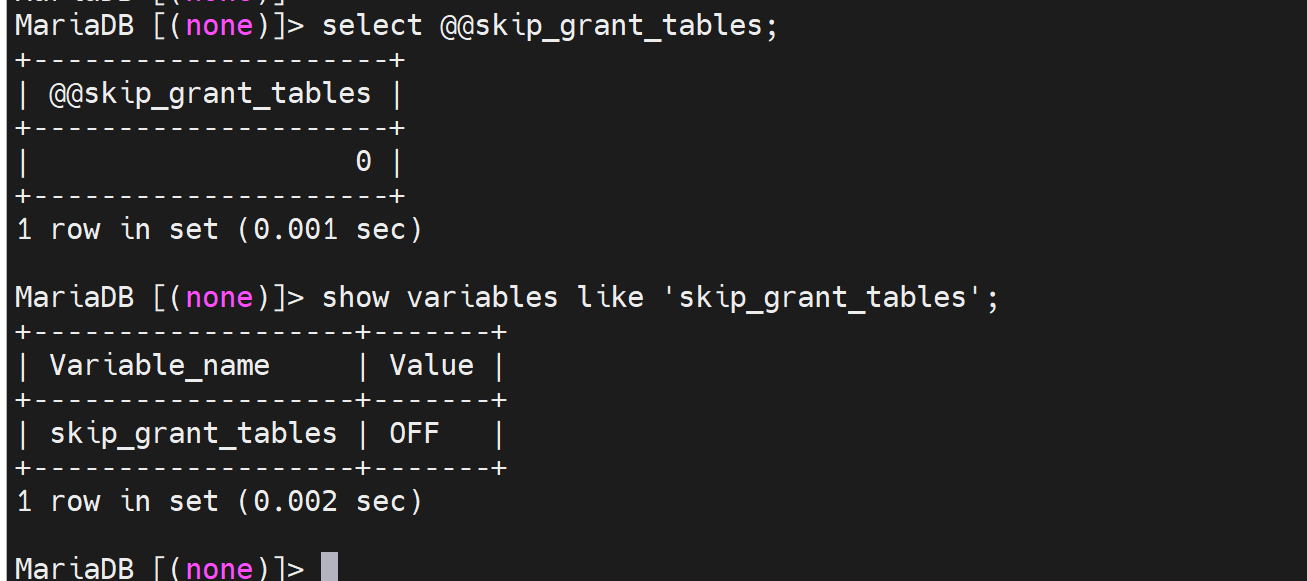Click the terminal cursor block at the last prompt
Viewport: 1307px width, 581px height.
329,567
